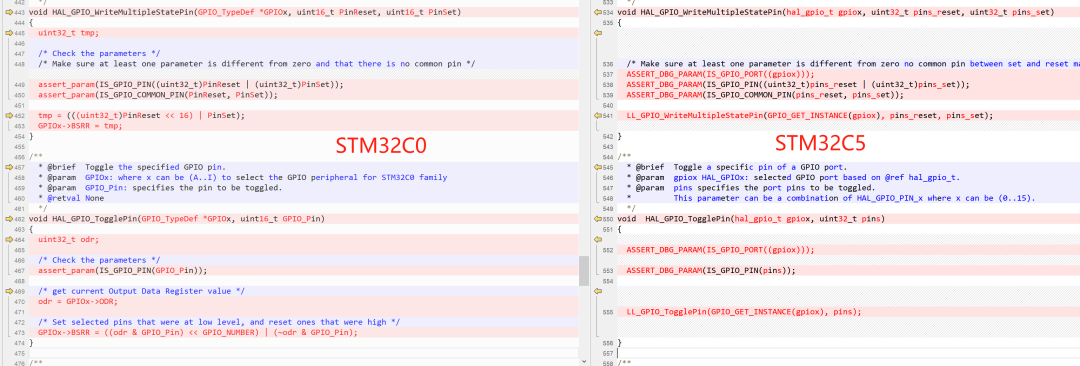Click the yellow arrow beside left line 457
Viewport: 1080px width, 366px height.
point(8,167)
